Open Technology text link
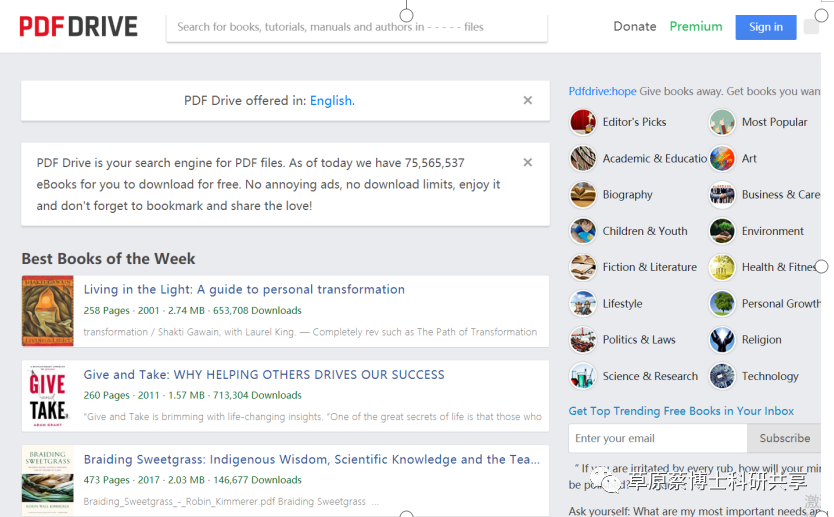Image resolution: width=834 pixels, height=517 pixels. coord(770,376)
